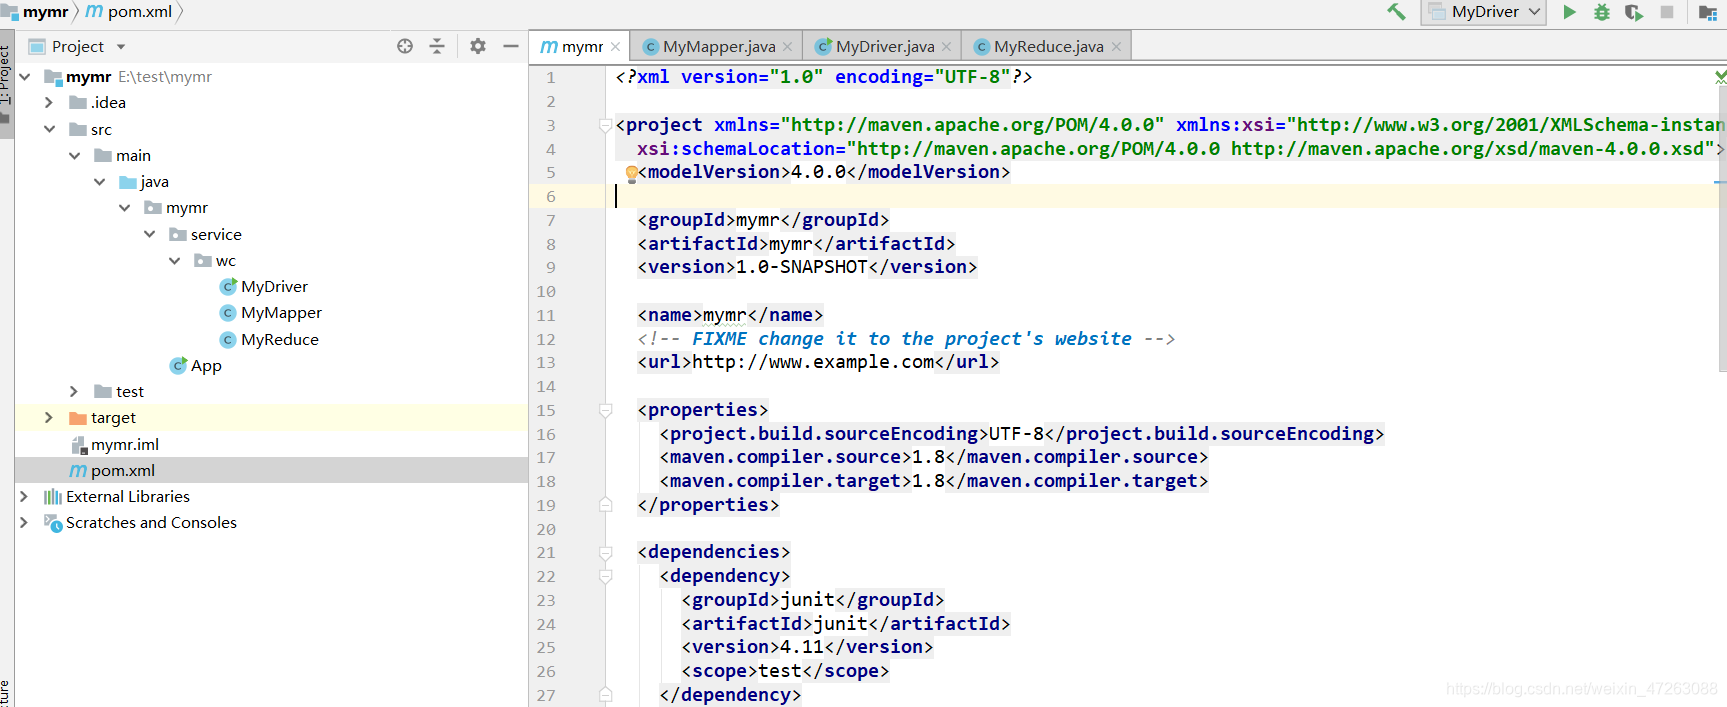The image size is (1727, 707).
Task: Click line number 10 in the gutter
Action: [x=546, y=292]
